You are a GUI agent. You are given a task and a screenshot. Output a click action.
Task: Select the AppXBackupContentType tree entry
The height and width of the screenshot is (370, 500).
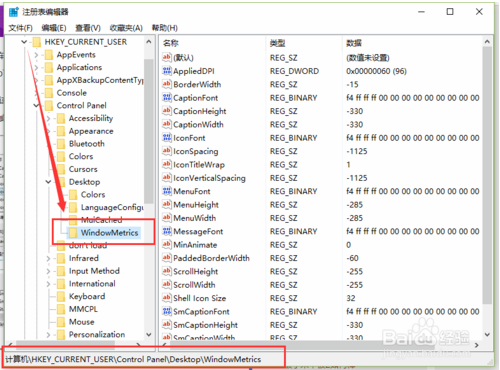coord(100,80)
